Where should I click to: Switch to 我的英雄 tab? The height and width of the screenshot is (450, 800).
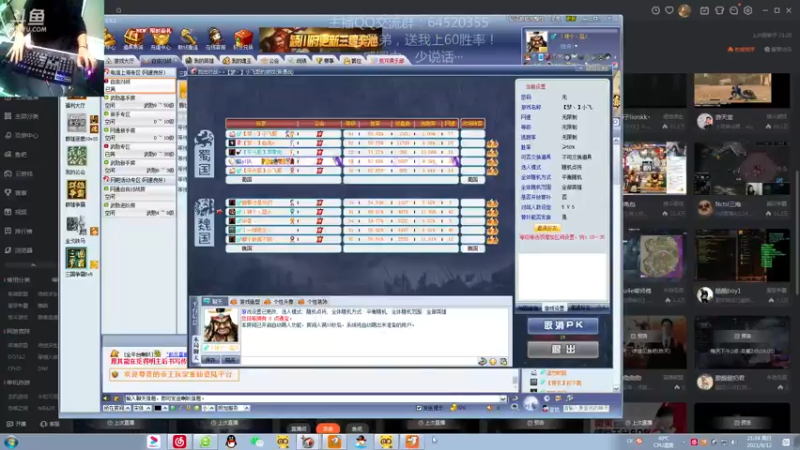pyautogui.click(x=200, y=61)
